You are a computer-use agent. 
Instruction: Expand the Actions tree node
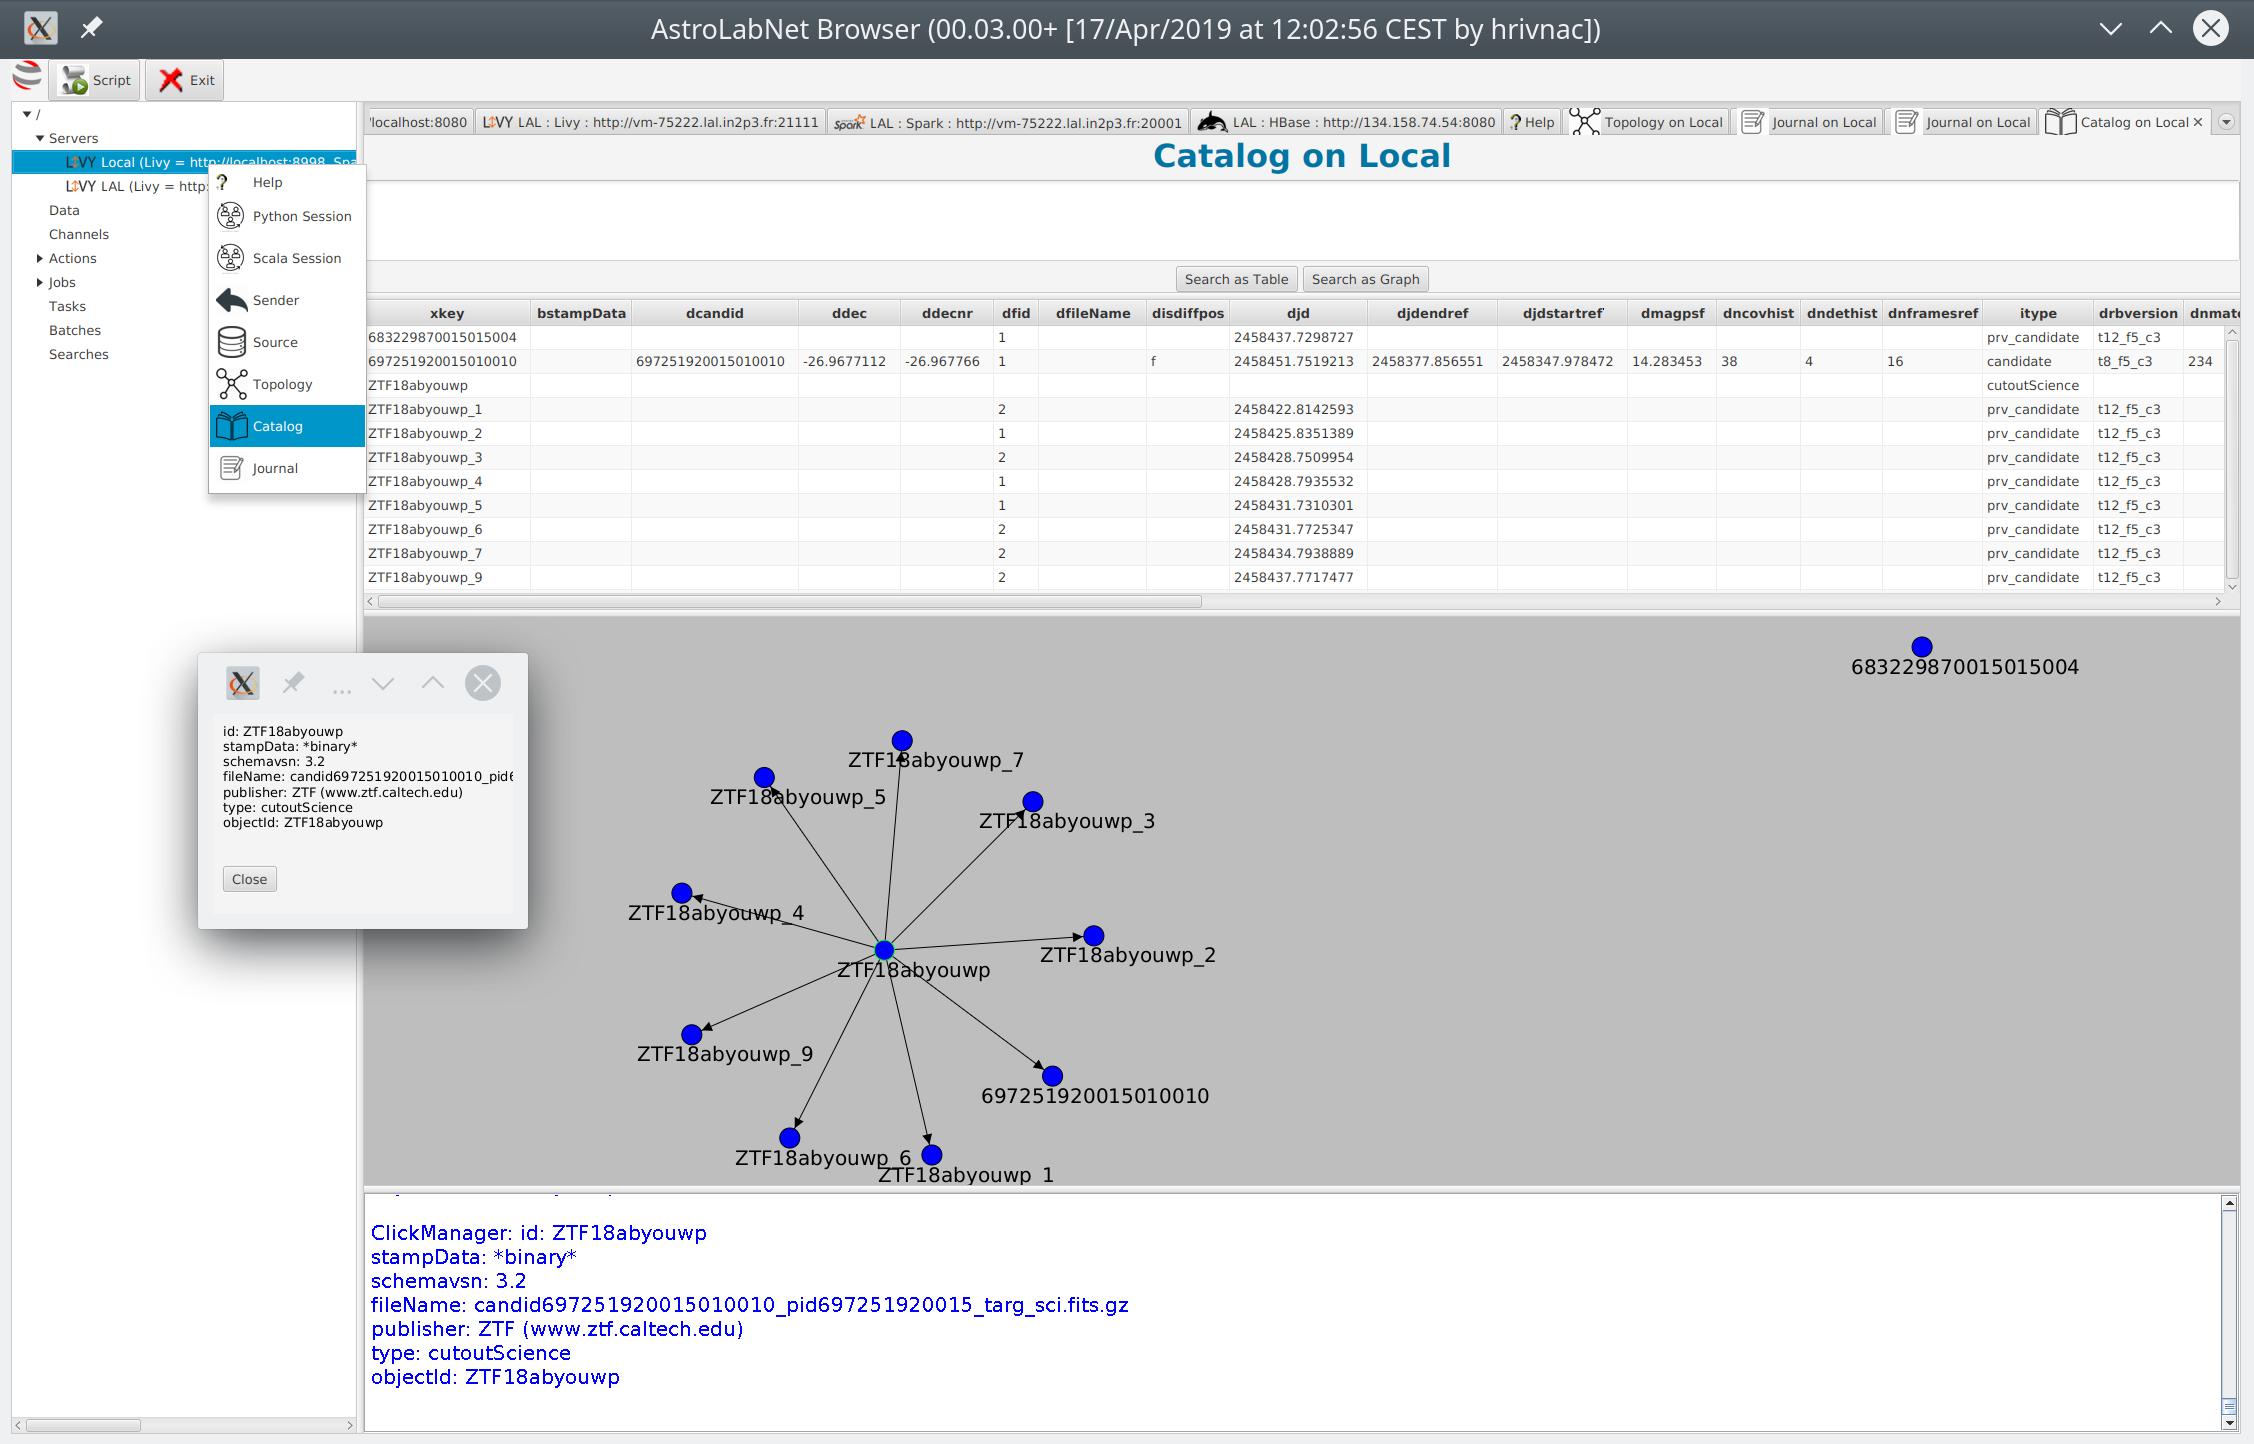pyautogui.click(x=40, y=258)
